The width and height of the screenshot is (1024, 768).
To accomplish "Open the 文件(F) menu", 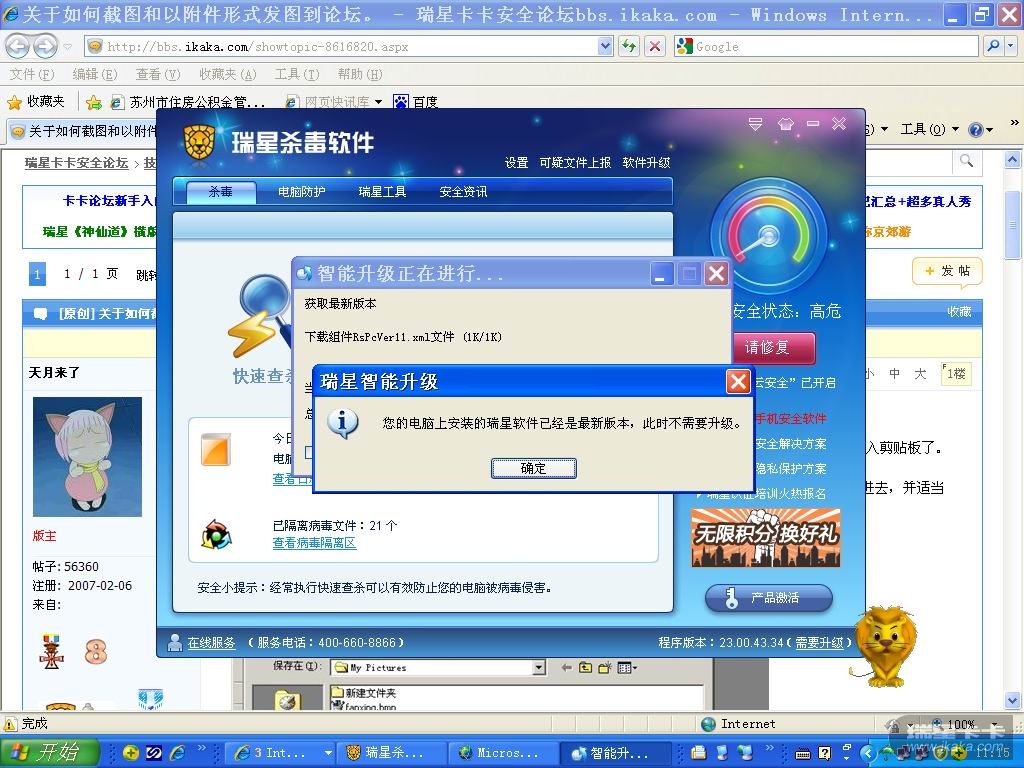I will pyautogui.click(x=32, y=74).
